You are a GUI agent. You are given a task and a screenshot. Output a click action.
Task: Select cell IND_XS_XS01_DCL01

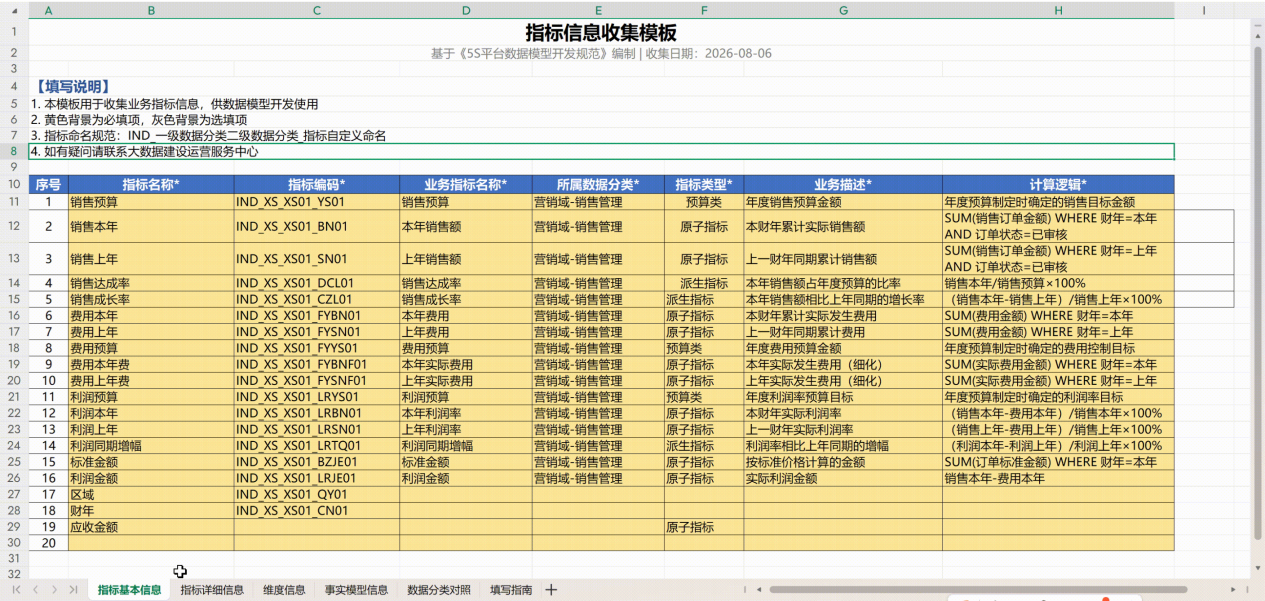point(317,283)
